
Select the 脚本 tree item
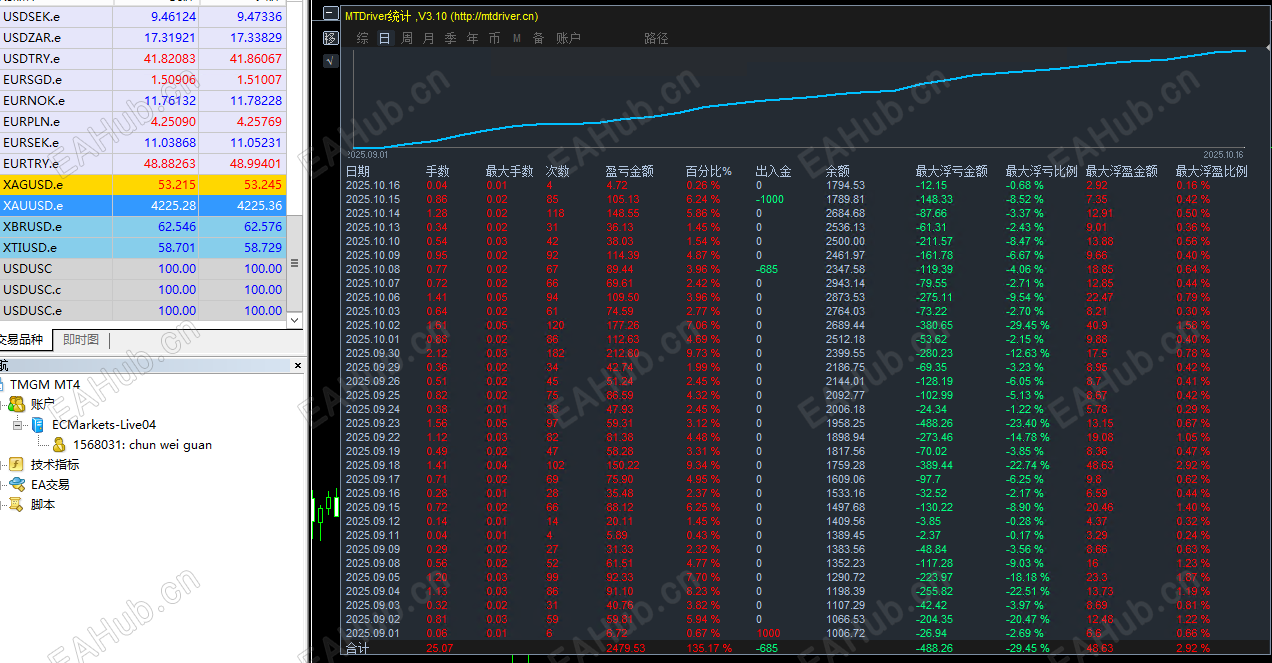(43, 504)
